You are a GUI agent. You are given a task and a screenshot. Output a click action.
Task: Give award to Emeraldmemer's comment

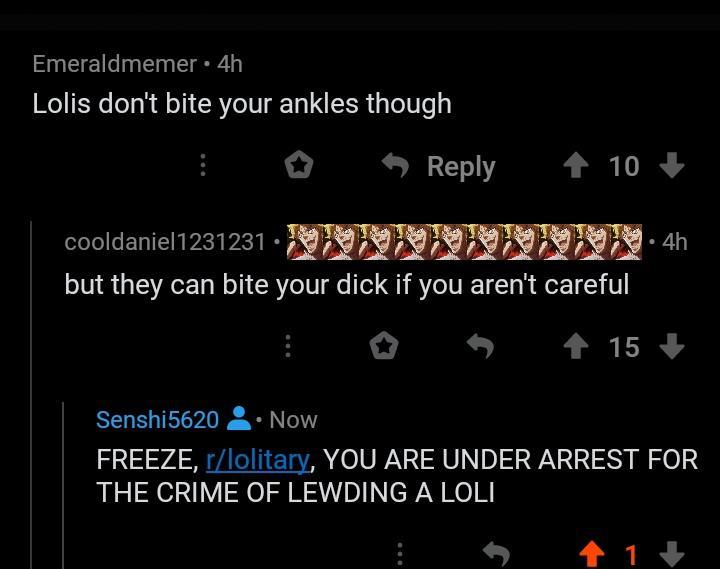coord(299,165)
